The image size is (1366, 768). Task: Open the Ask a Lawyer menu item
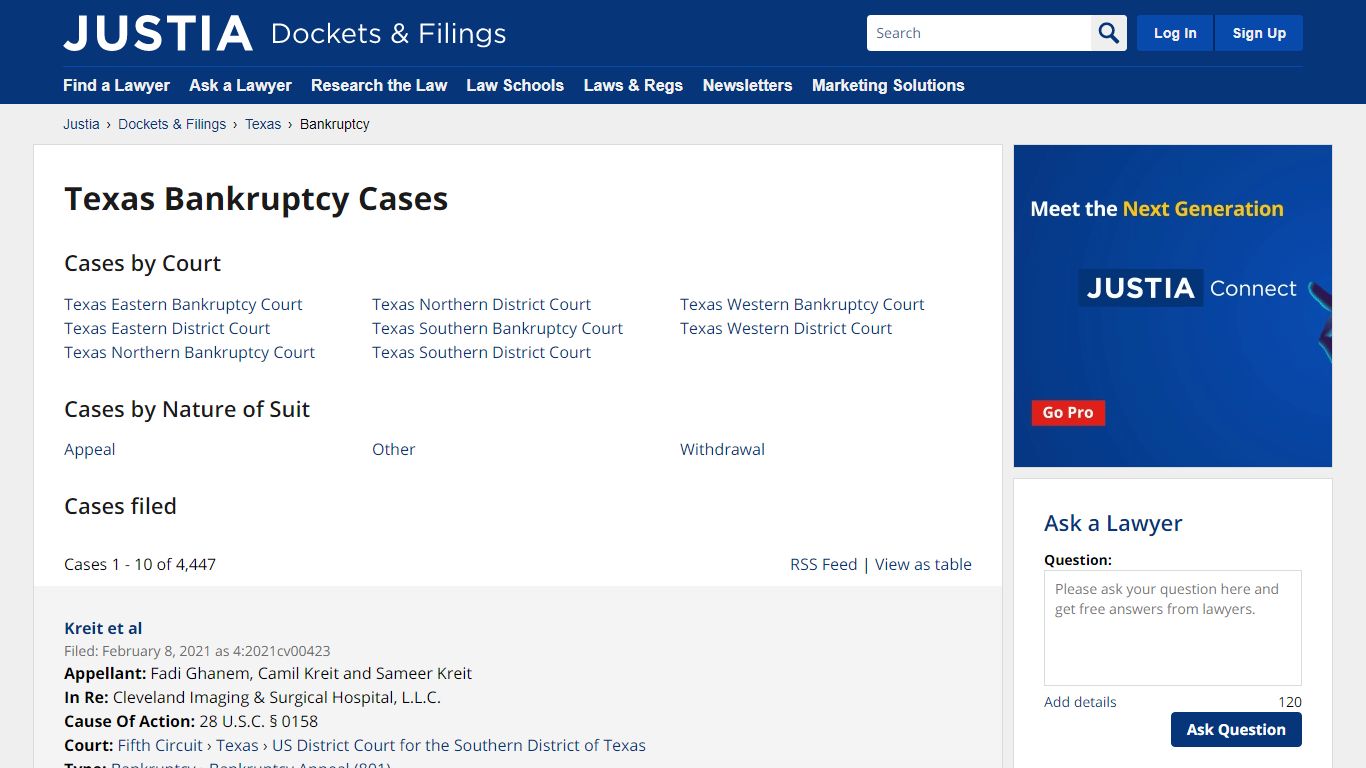(x=240, y=85)
